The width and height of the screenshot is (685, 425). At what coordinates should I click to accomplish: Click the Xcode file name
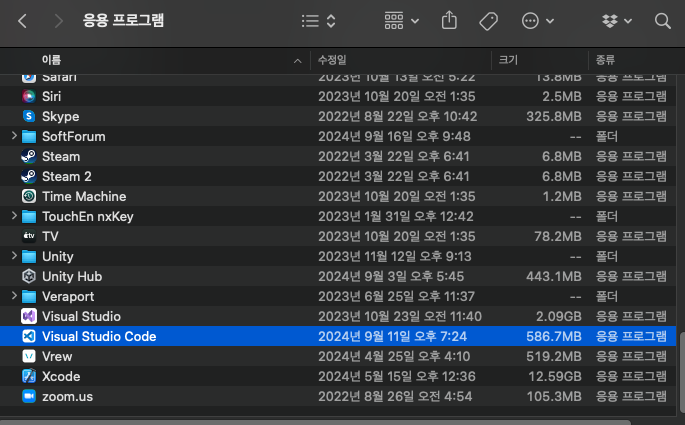61,377
